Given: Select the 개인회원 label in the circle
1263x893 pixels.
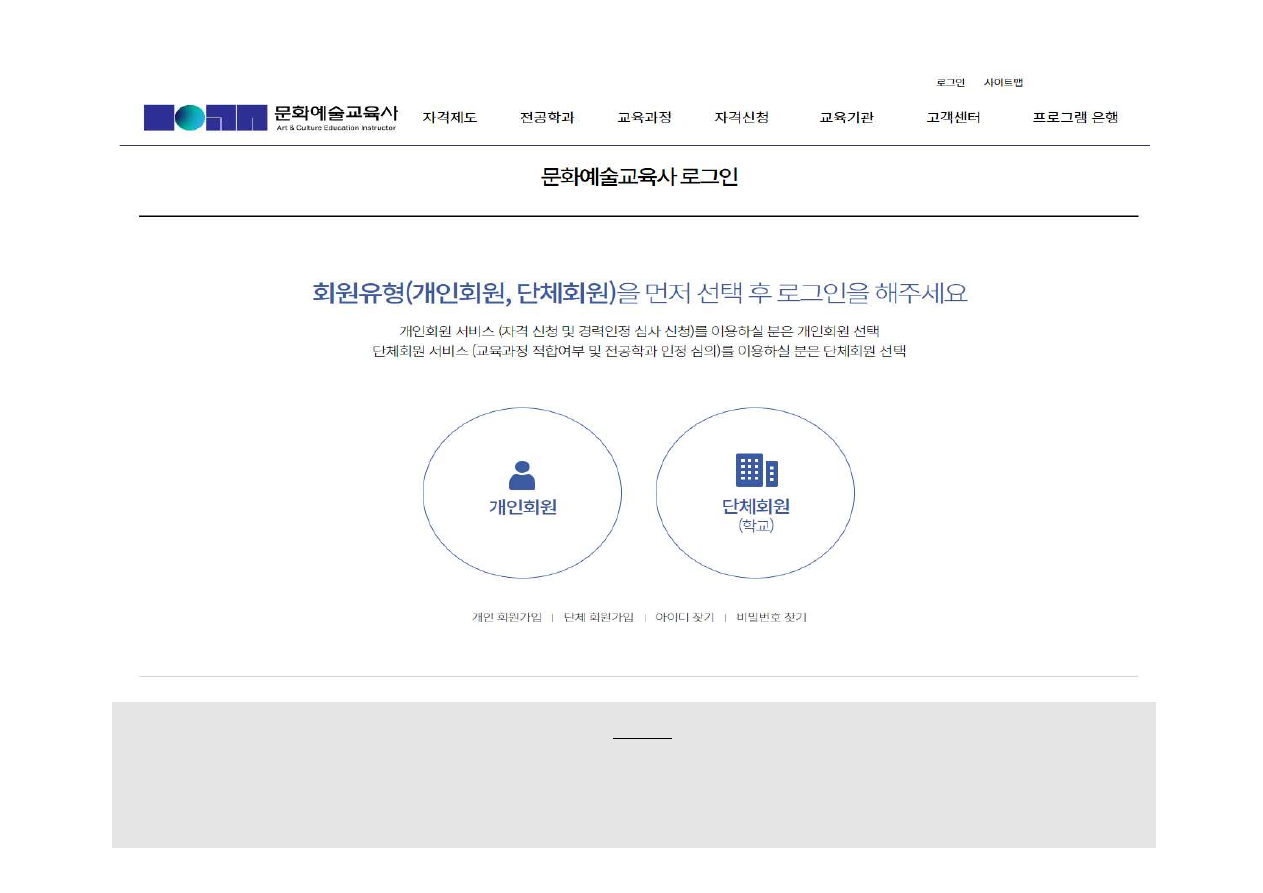Looking at the screenshot, I should [x=522, y=507].
